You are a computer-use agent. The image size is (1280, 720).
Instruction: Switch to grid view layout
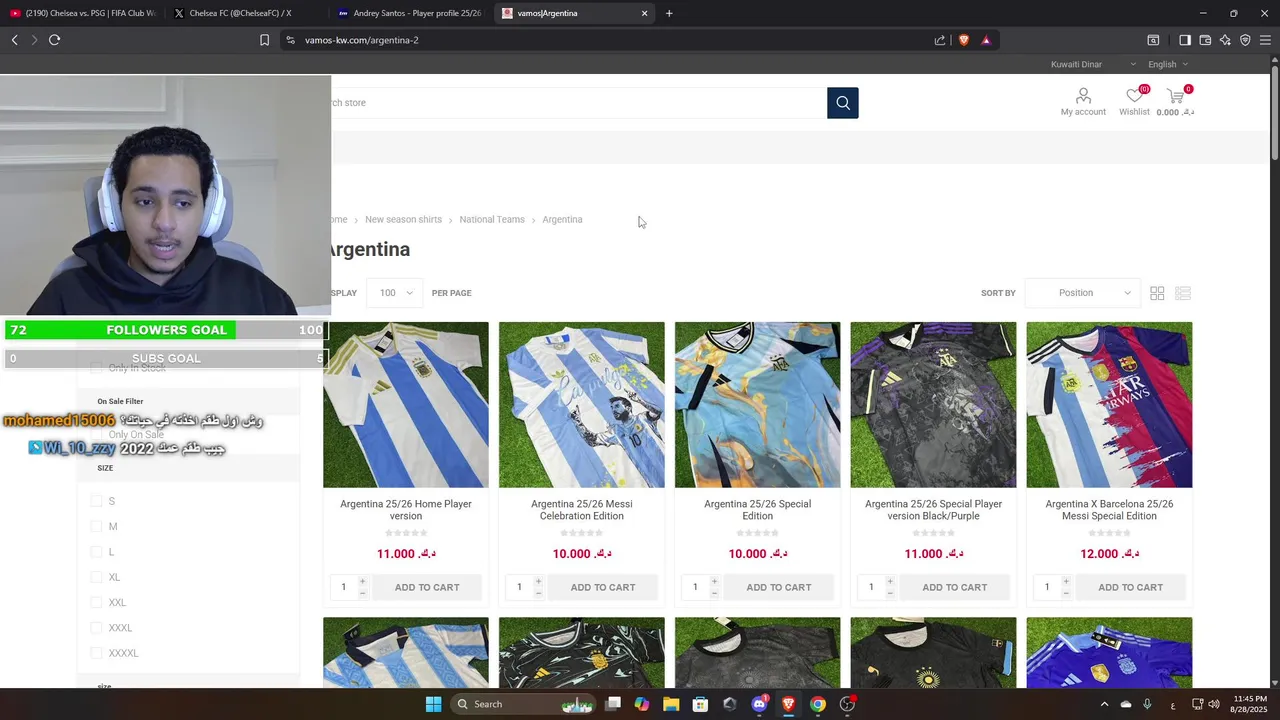pyautogui.click(x=1157, y=293)
